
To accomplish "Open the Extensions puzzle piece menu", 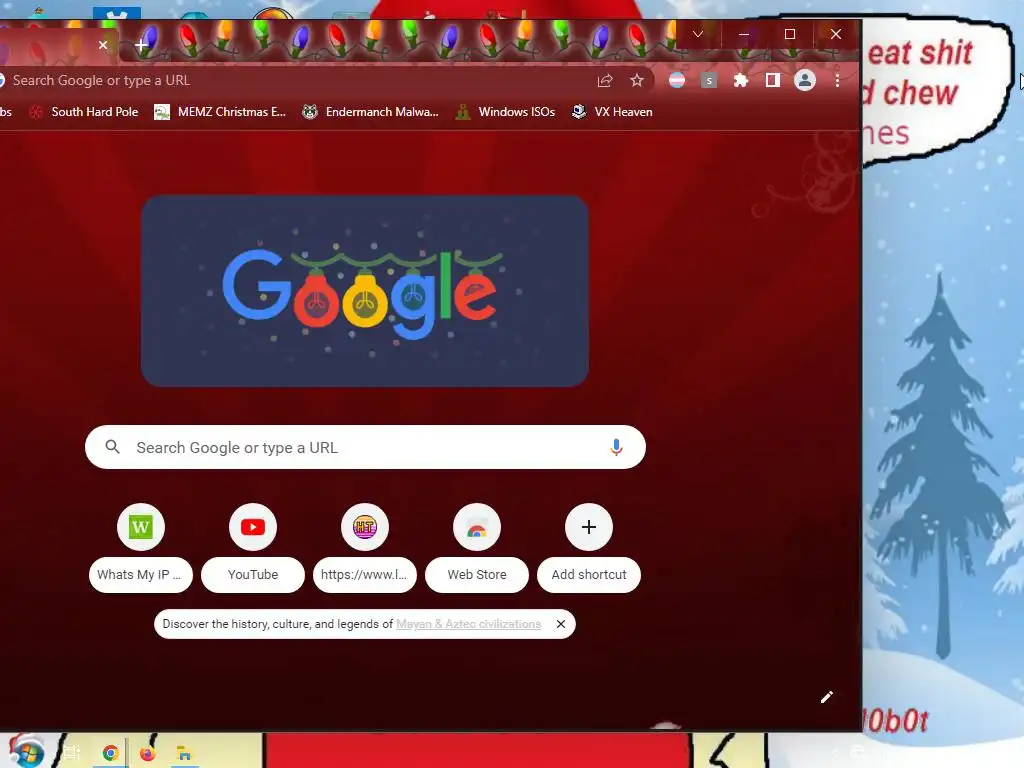I will [x=741, y=80].
